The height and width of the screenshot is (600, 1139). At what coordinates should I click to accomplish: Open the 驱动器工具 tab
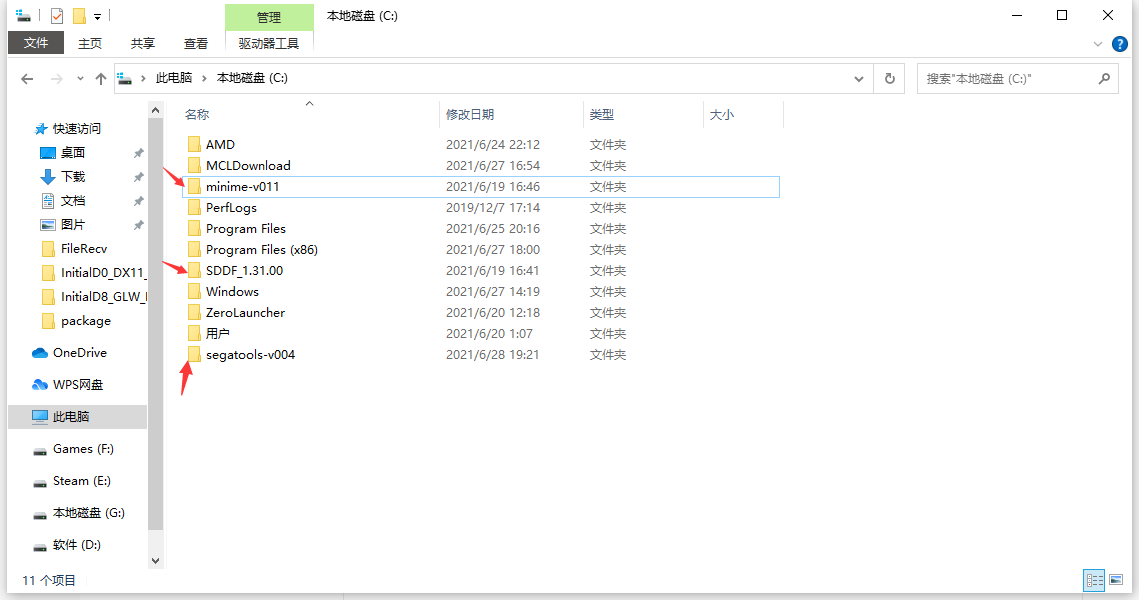click(x=269, y=44)
